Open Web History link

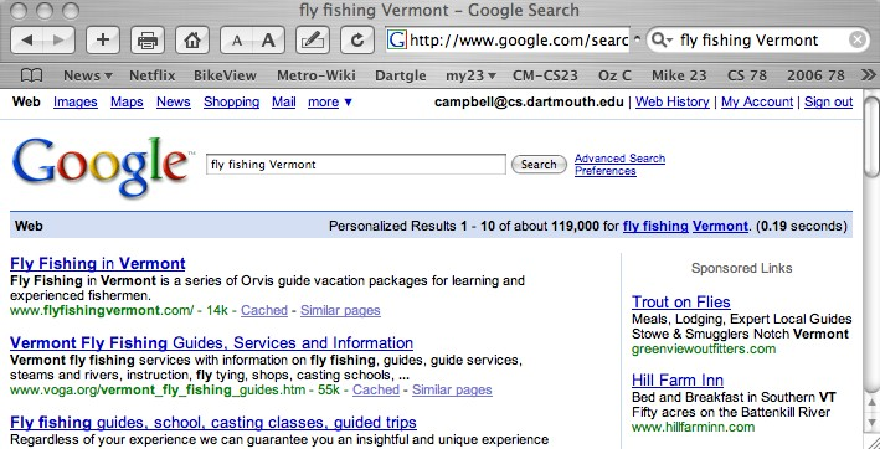click(672, 102)
